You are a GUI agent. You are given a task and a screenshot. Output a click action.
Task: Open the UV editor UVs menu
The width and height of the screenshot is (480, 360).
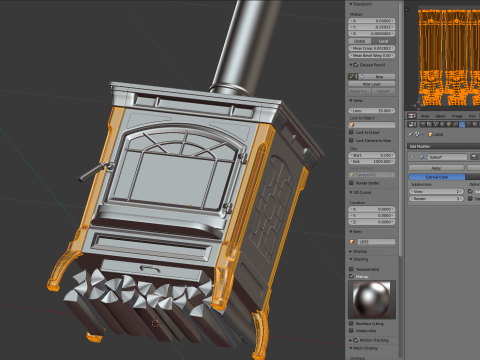pyautogui.click(x=472, y=116)
